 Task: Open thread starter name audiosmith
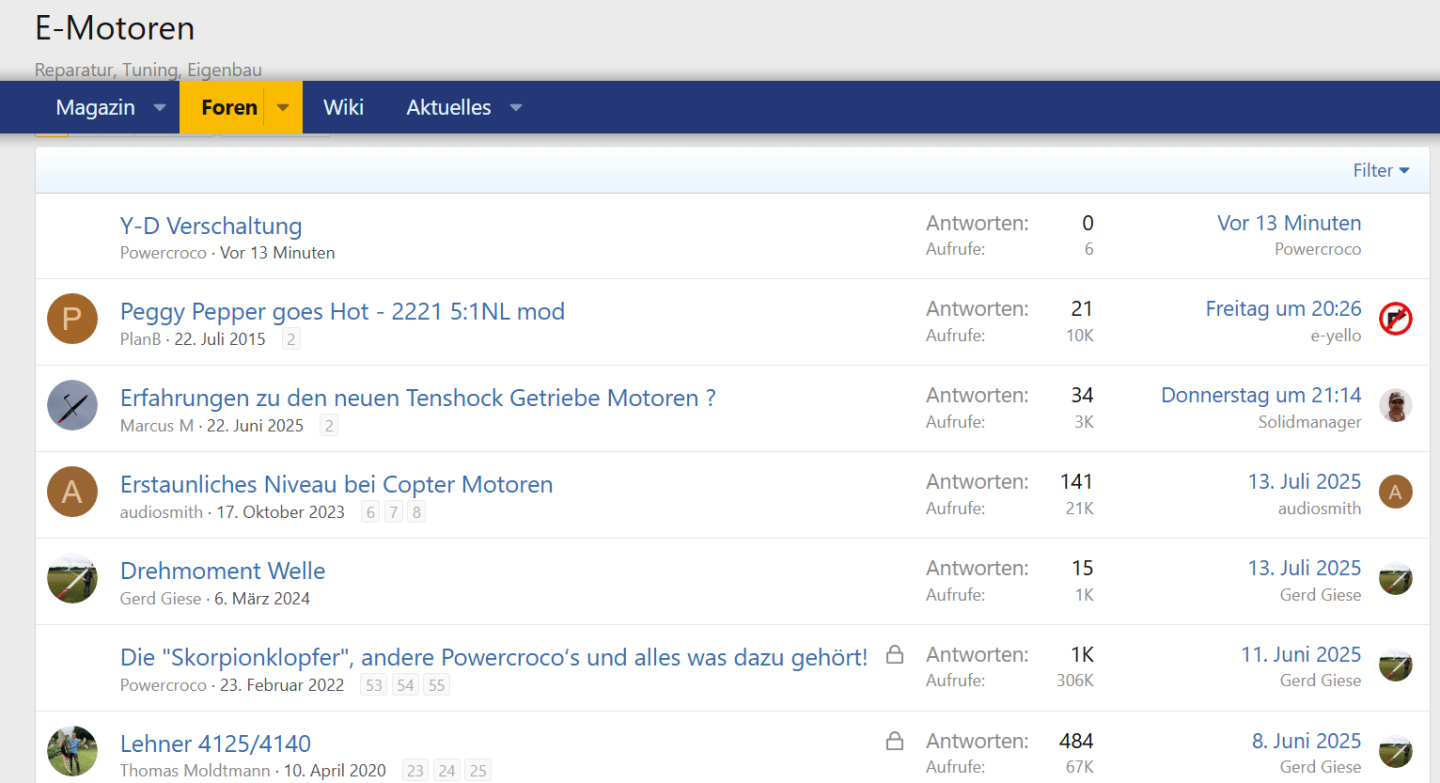(162, 512)
